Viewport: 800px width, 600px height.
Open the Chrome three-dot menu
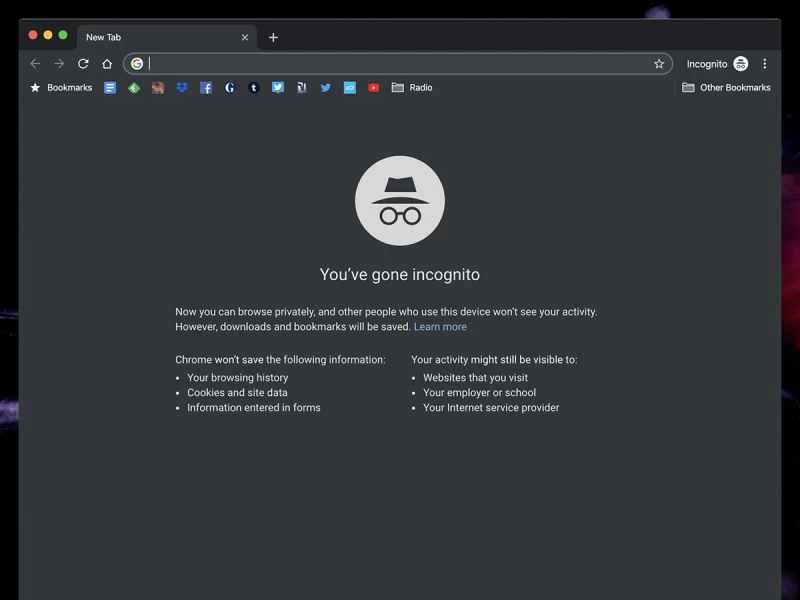[765, 63]
